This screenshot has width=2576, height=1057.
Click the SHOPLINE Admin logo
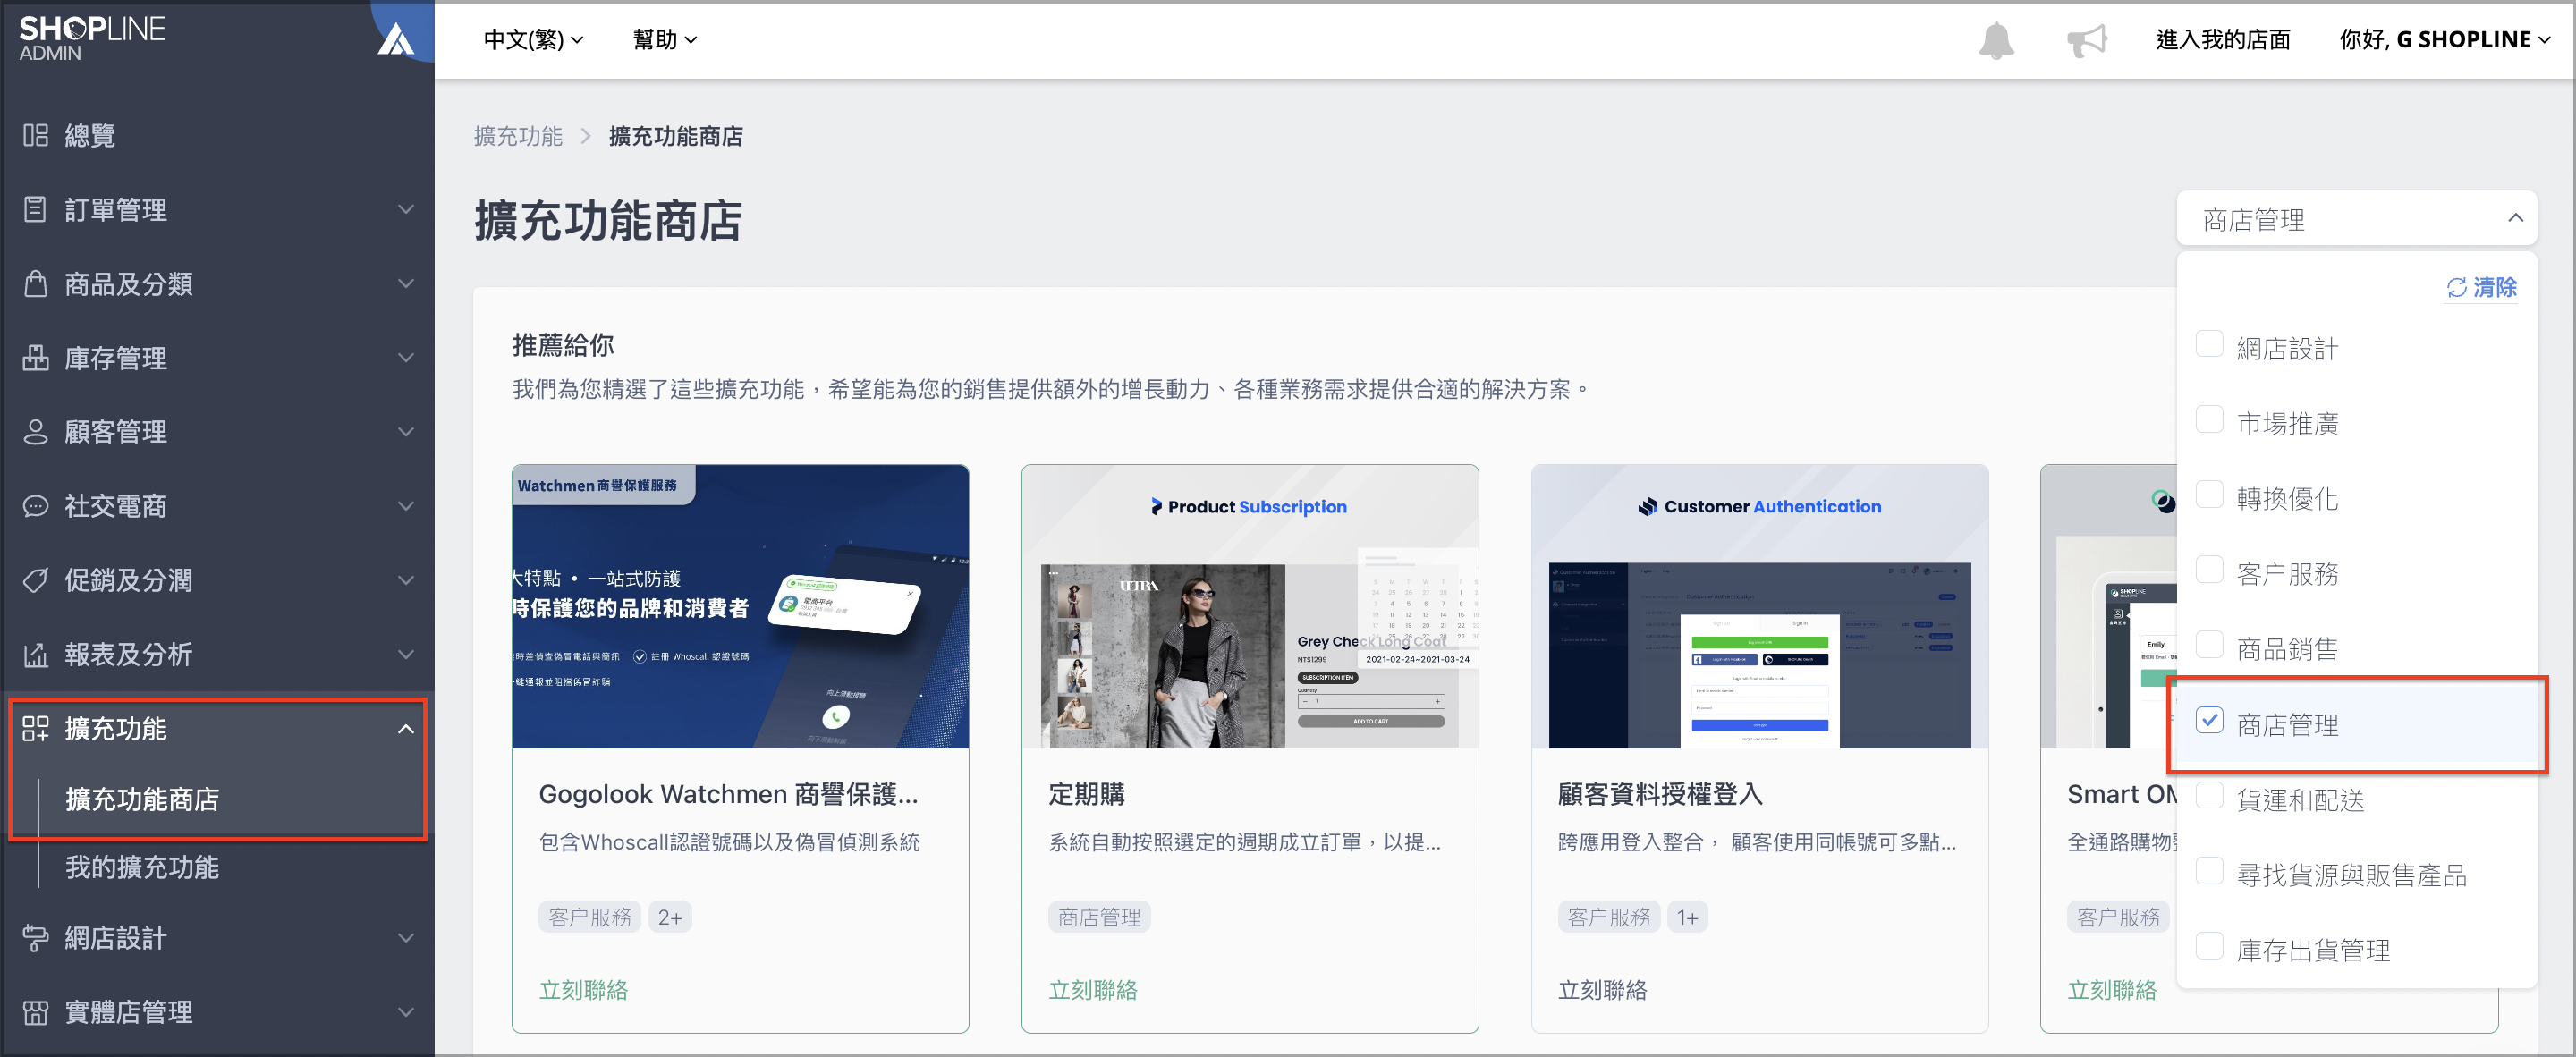point(92,38)
